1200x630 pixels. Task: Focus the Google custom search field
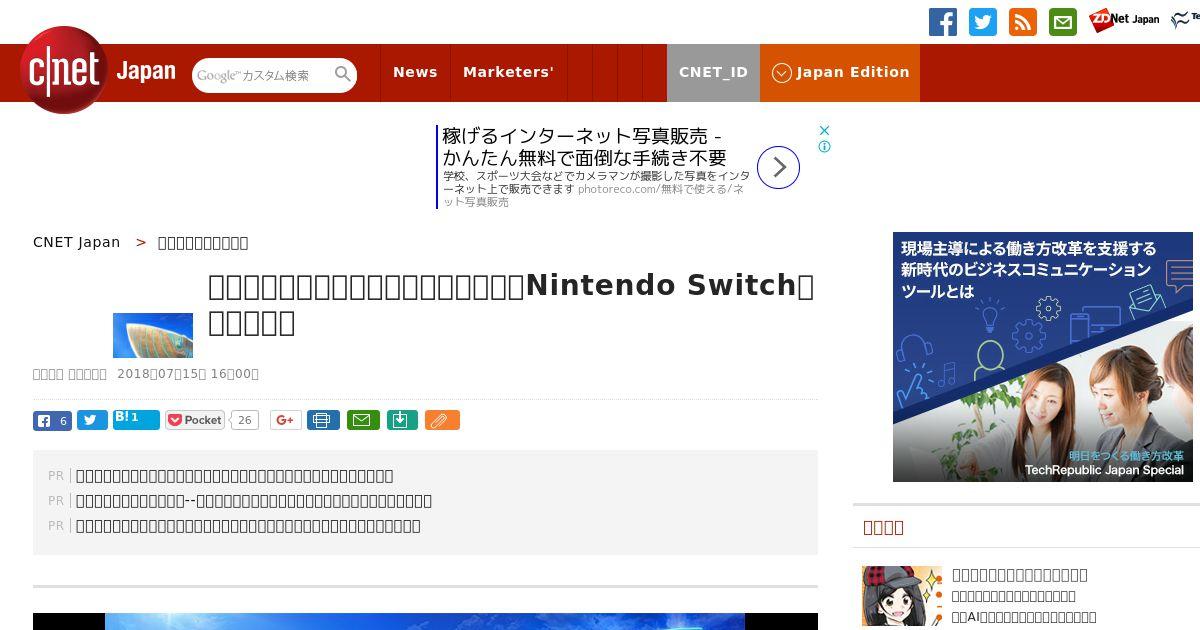click(263, 75)
